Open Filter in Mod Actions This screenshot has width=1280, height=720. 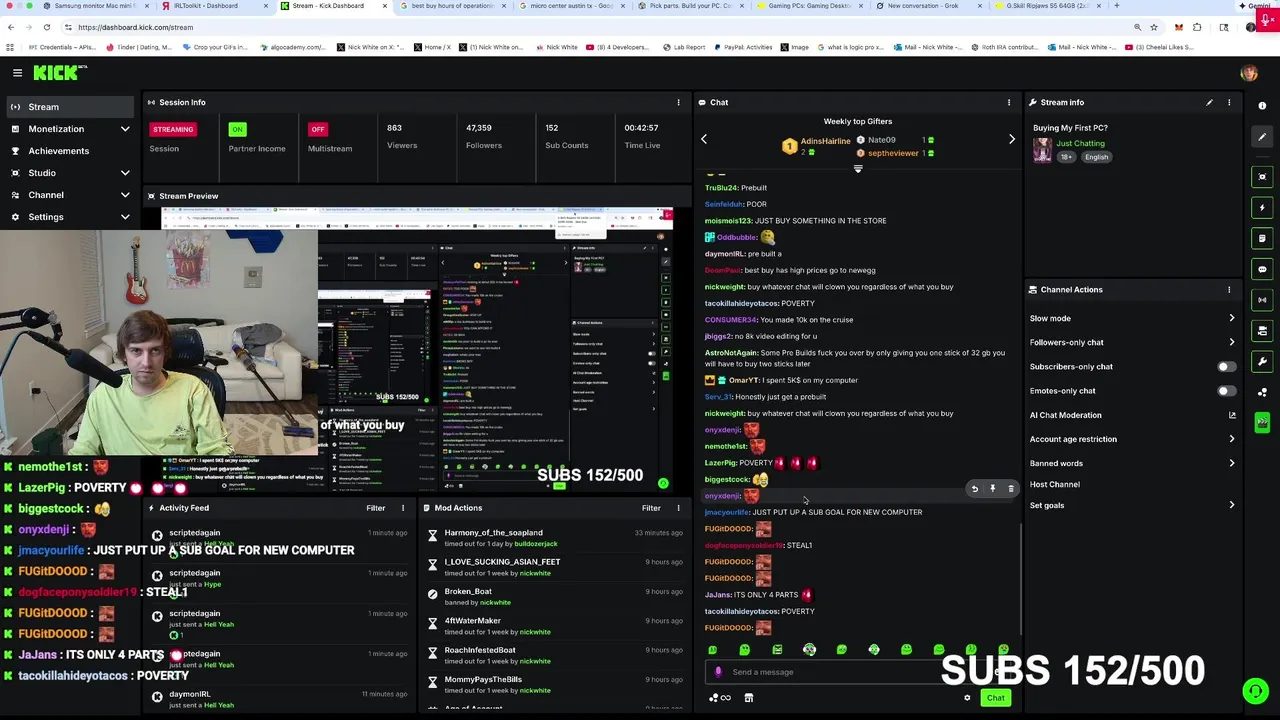pos(651,508)
